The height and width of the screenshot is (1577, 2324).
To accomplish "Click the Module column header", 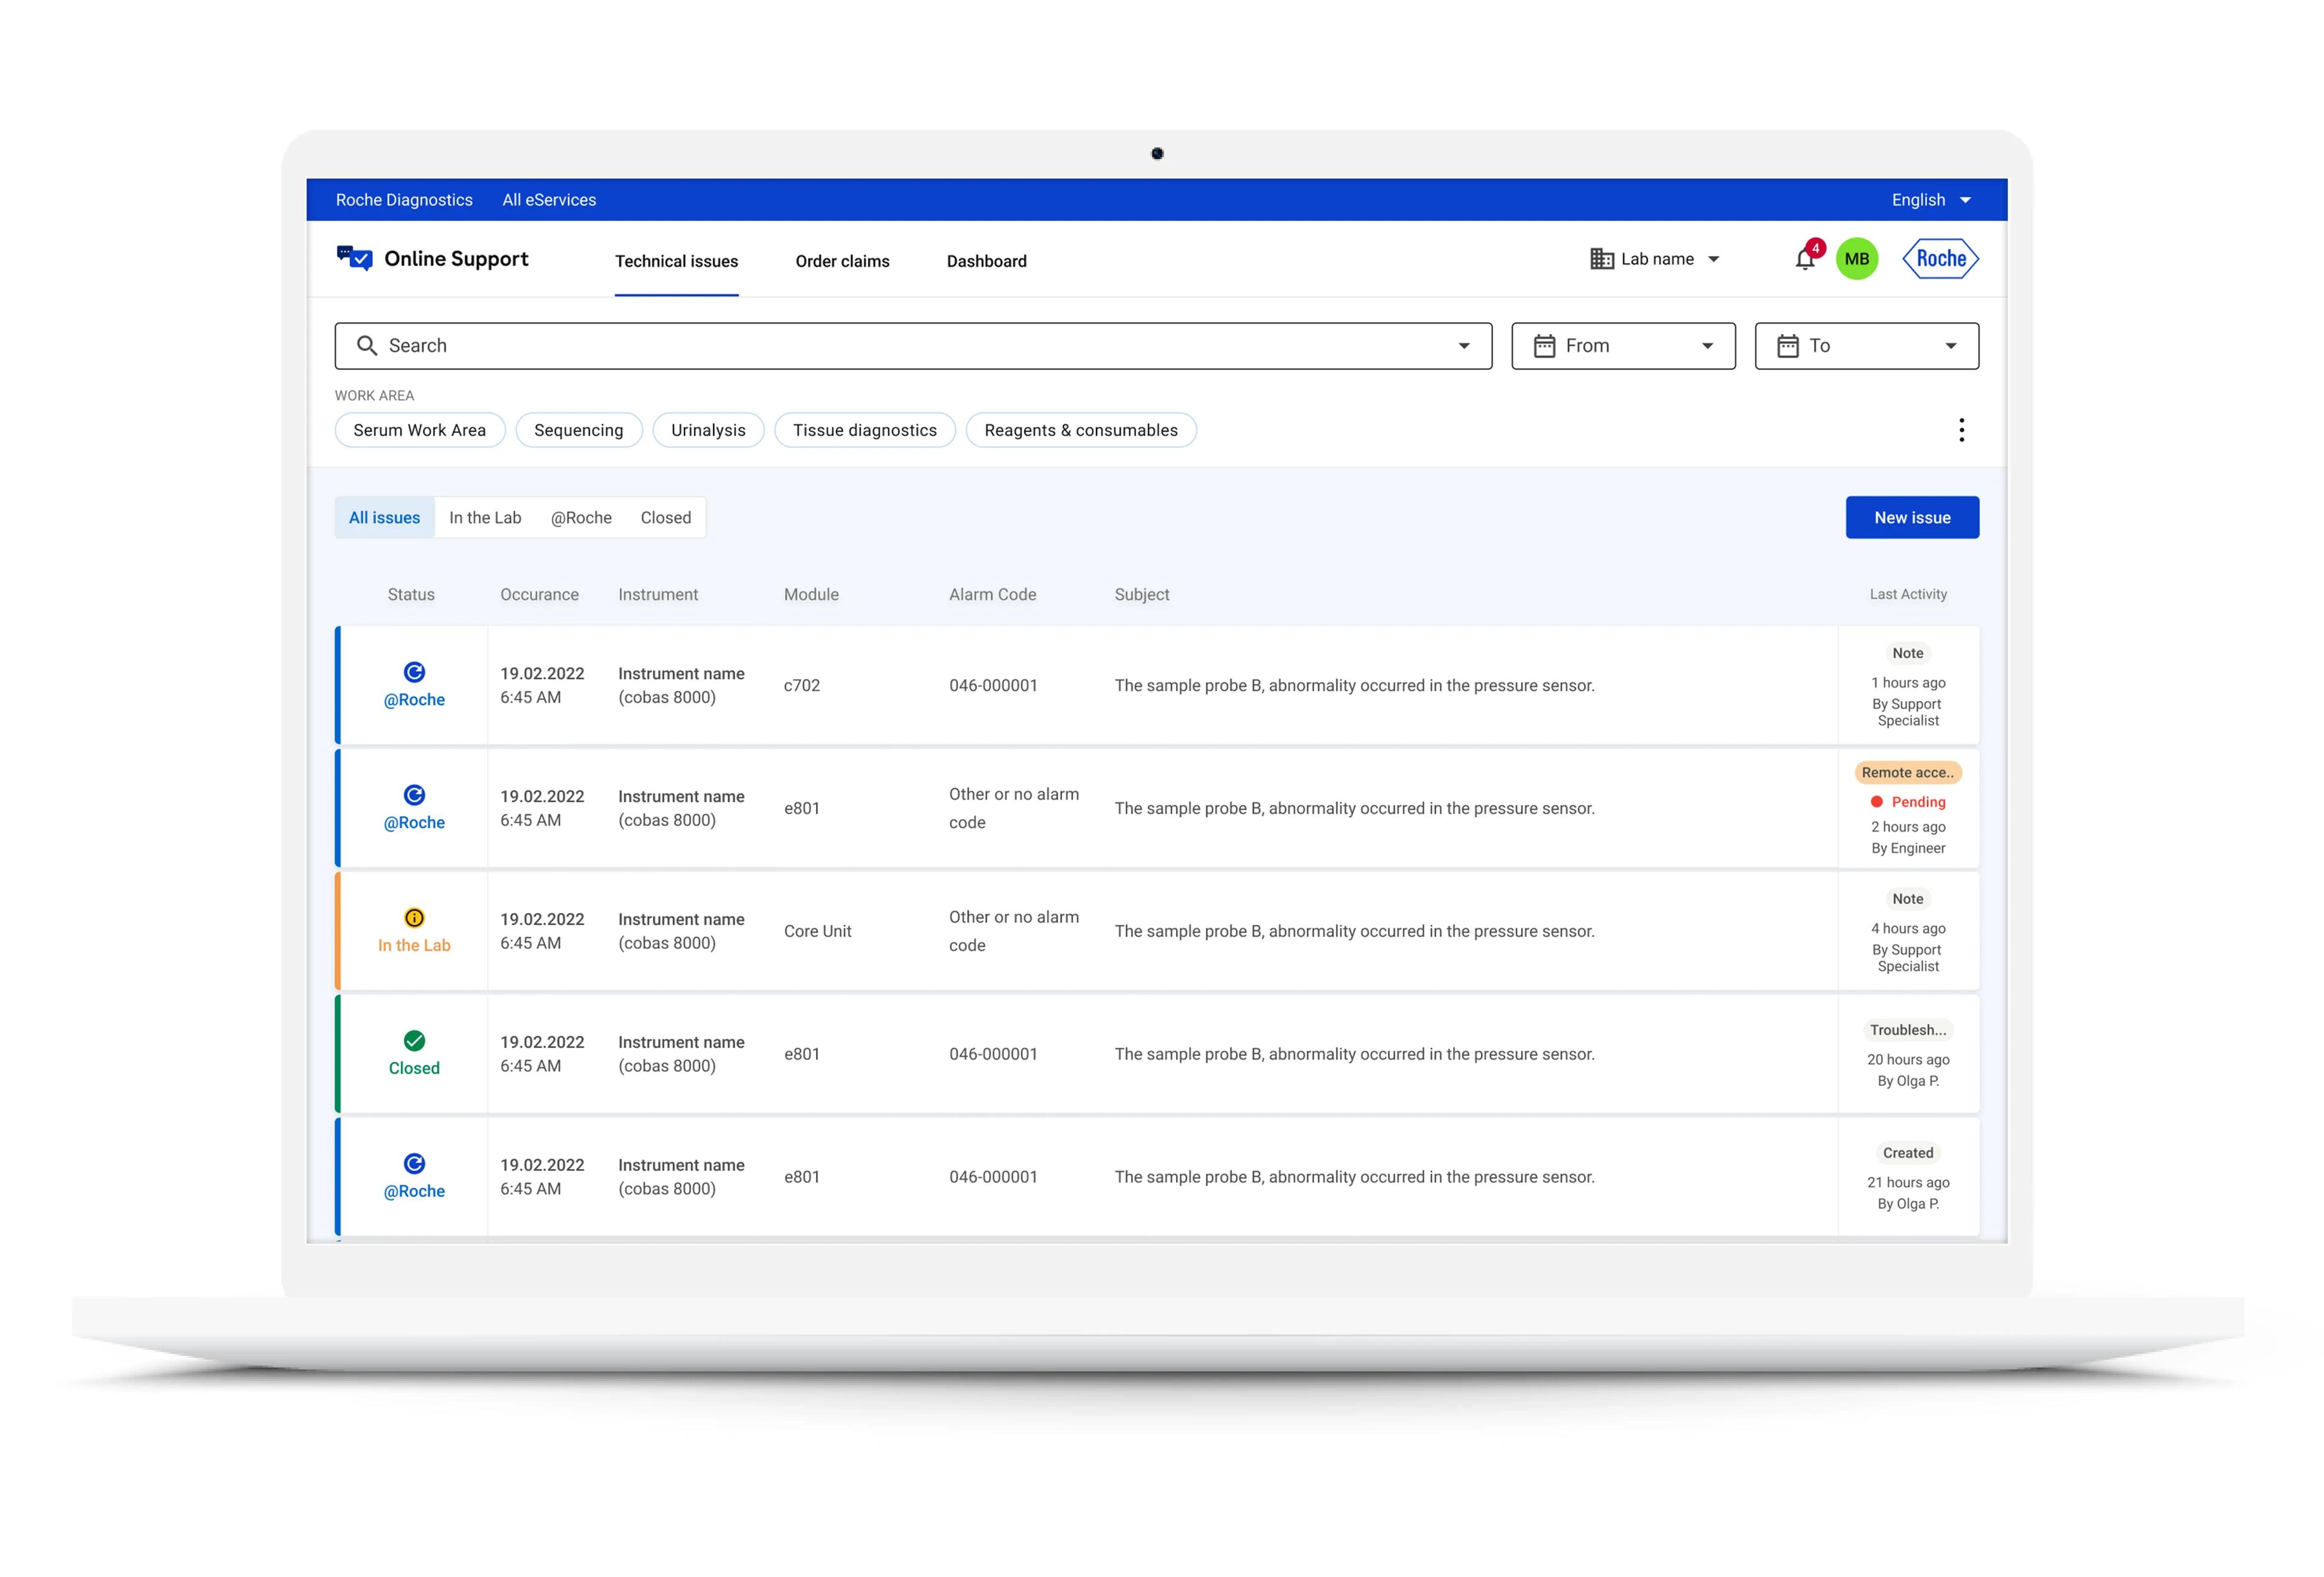I will [811, 595].
